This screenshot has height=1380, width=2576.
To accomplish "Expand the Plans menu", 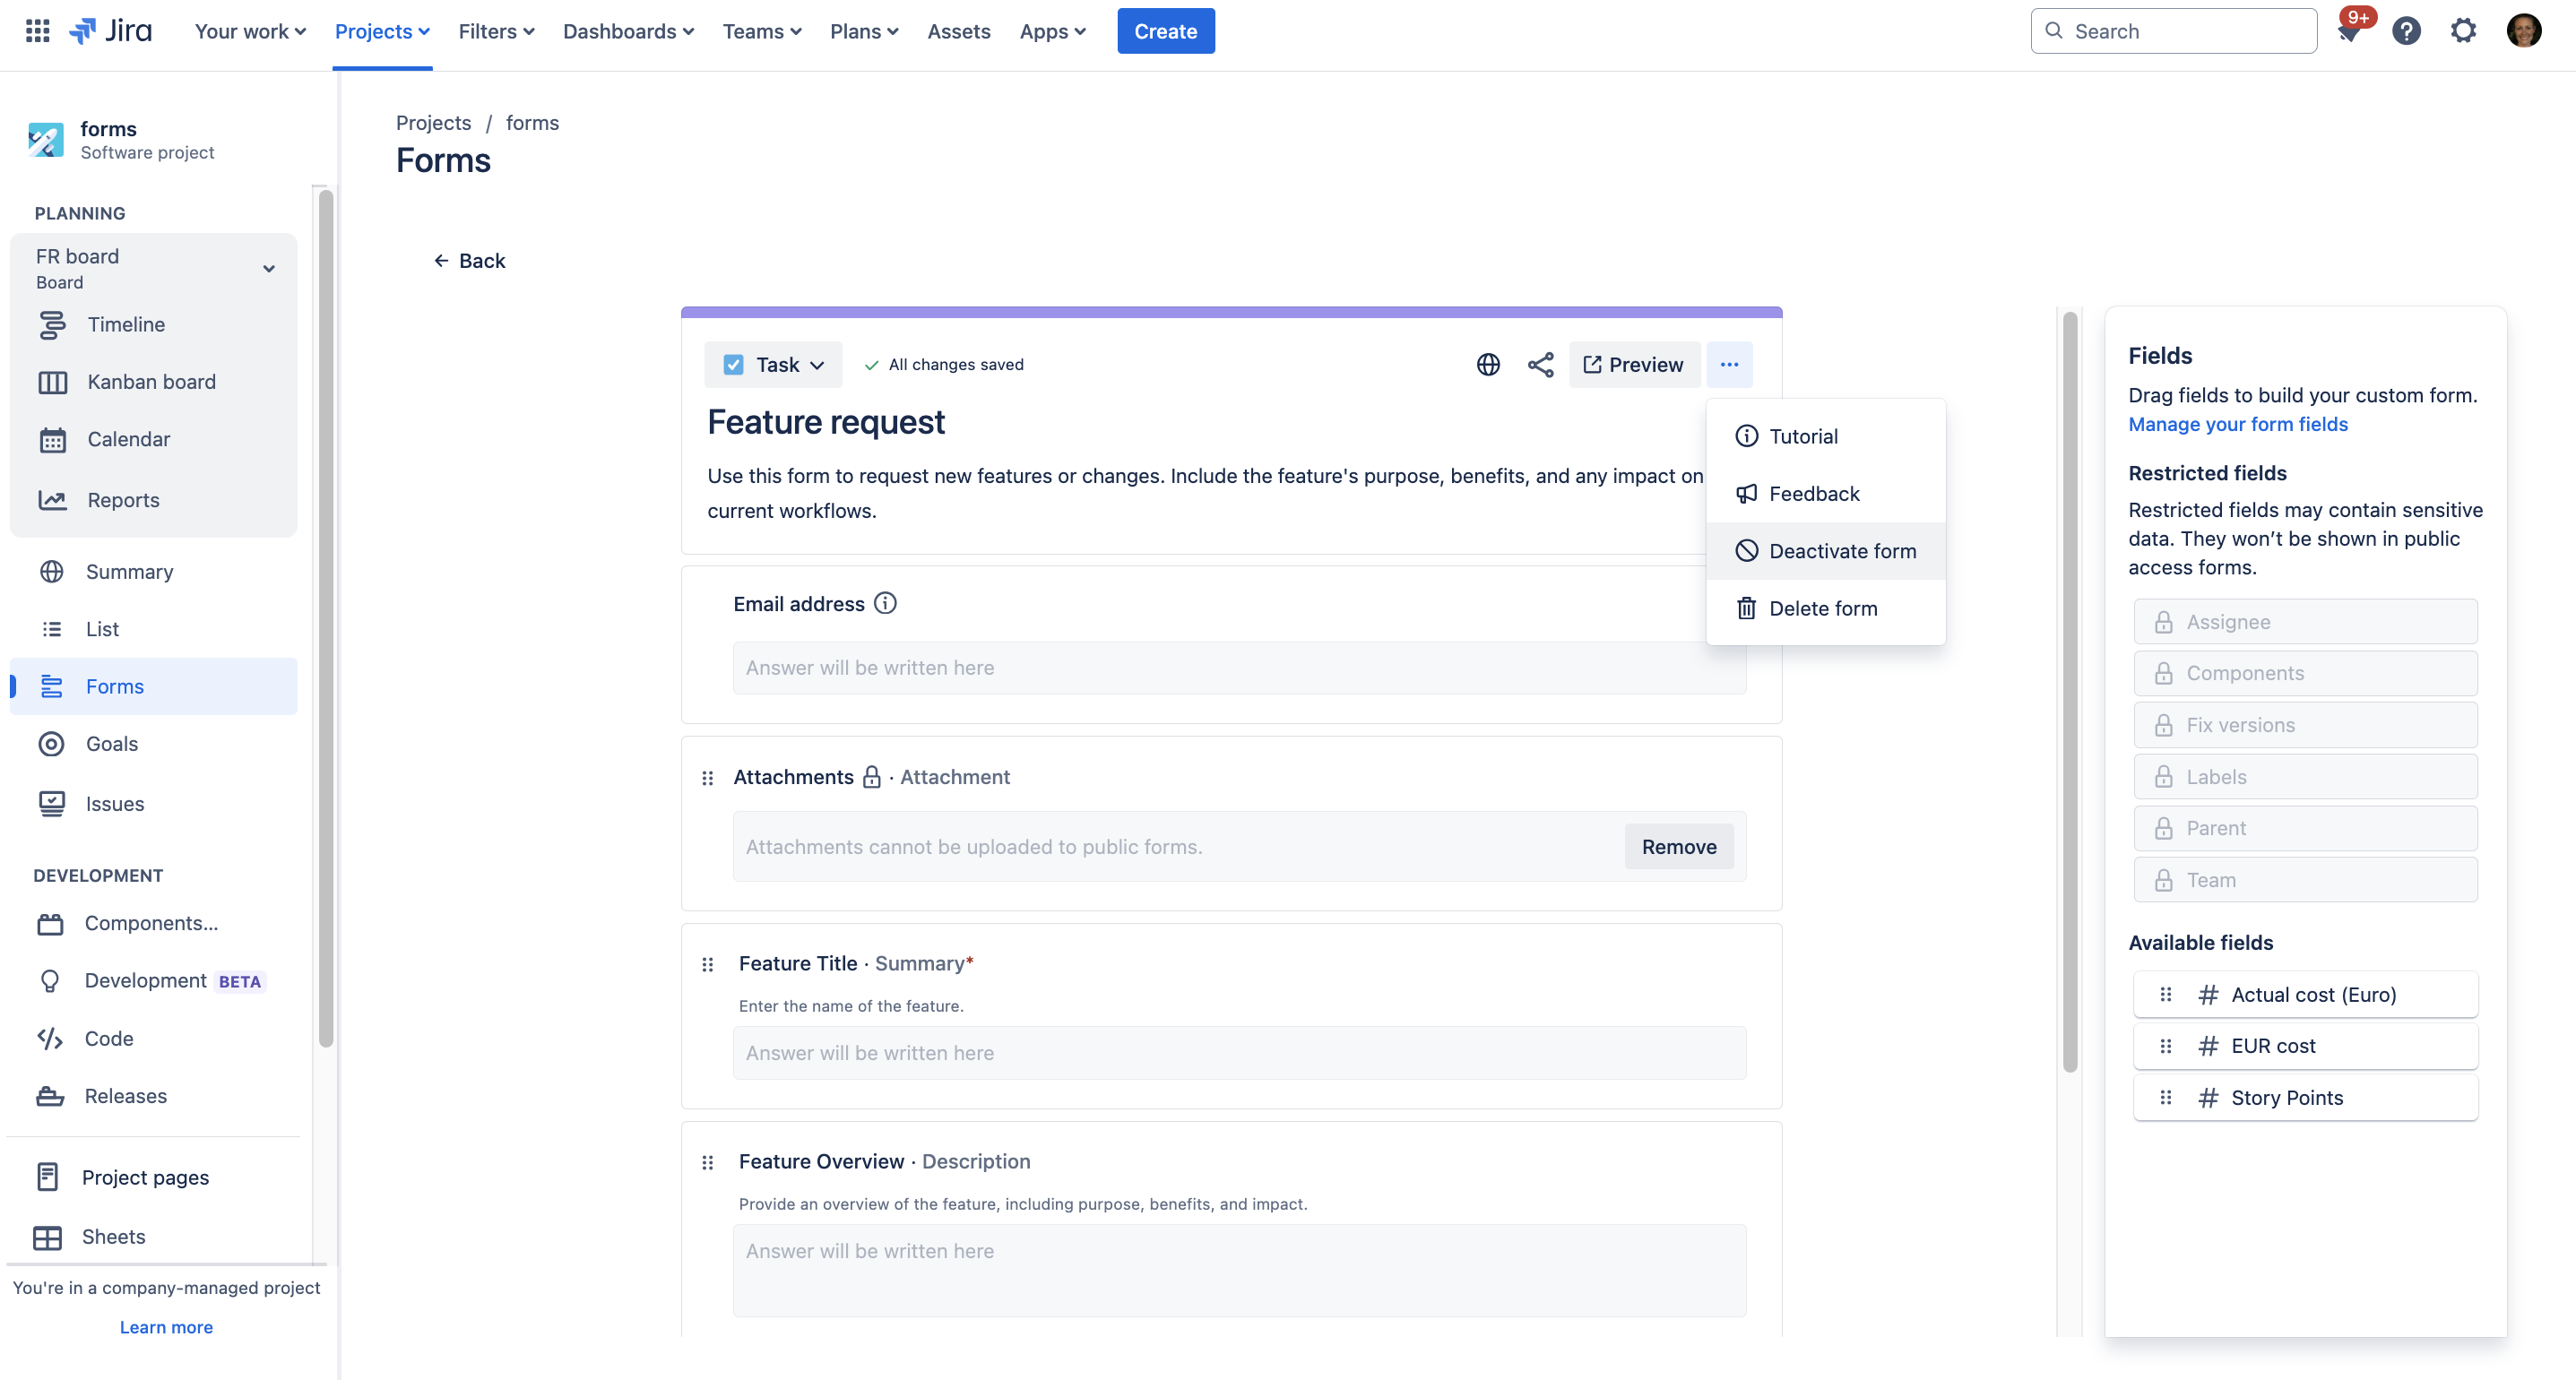I will coord(862,31).
